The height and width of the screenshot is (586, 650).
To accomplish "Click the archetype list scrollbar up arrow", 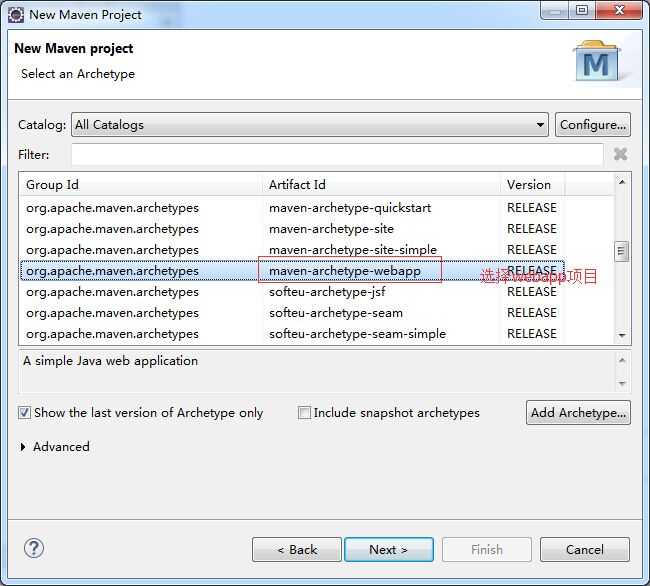I will click(622, 182).
